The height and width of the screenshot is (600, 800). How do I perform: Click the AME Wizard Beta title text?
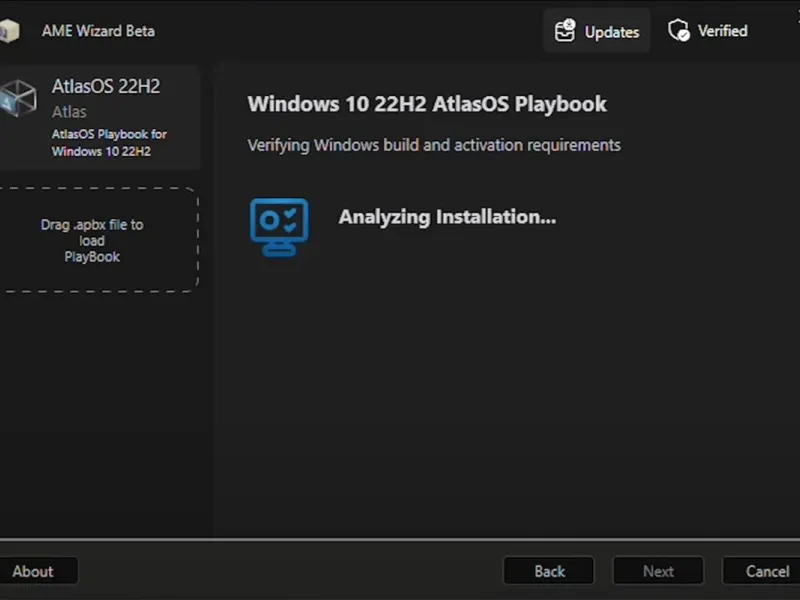tap(98, 31)
